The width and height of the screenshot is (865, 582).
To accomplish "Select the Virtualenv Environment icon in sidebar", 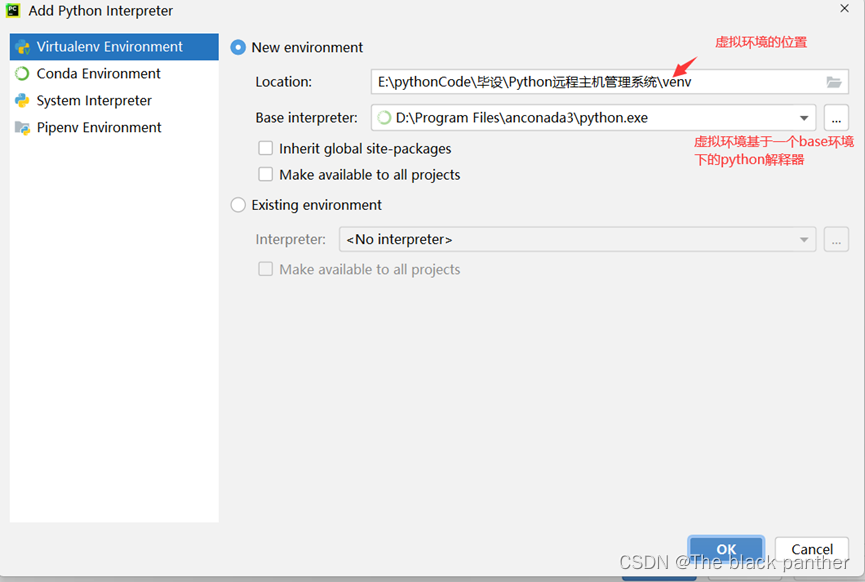I will [x=22, y=46].
